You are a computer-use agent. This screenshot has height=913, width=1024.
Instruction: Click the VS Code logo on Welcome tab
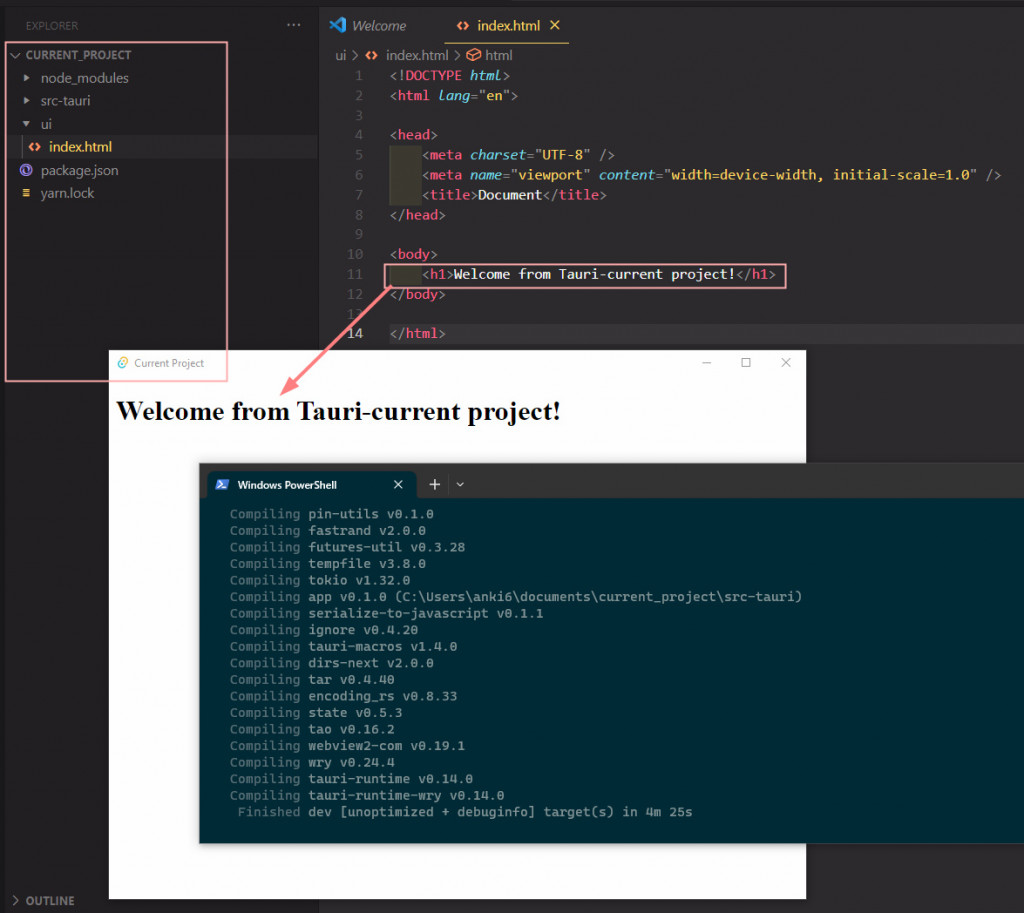338,25
